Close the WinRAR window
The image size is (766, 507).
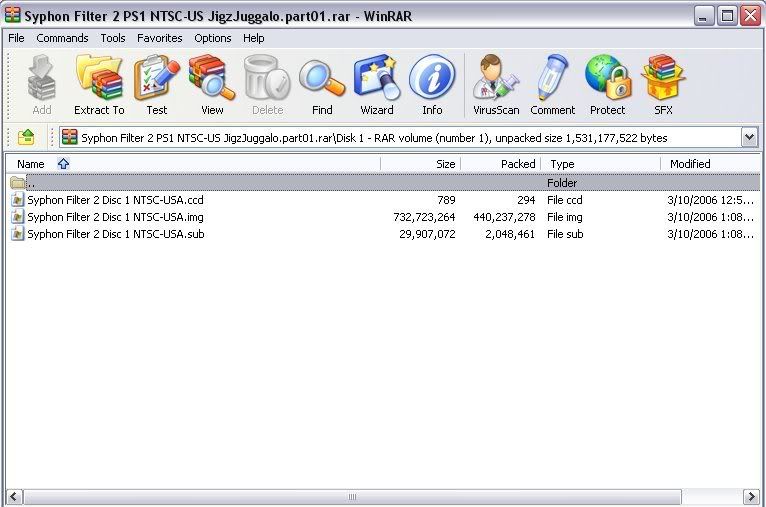click(x=750, y=16)
